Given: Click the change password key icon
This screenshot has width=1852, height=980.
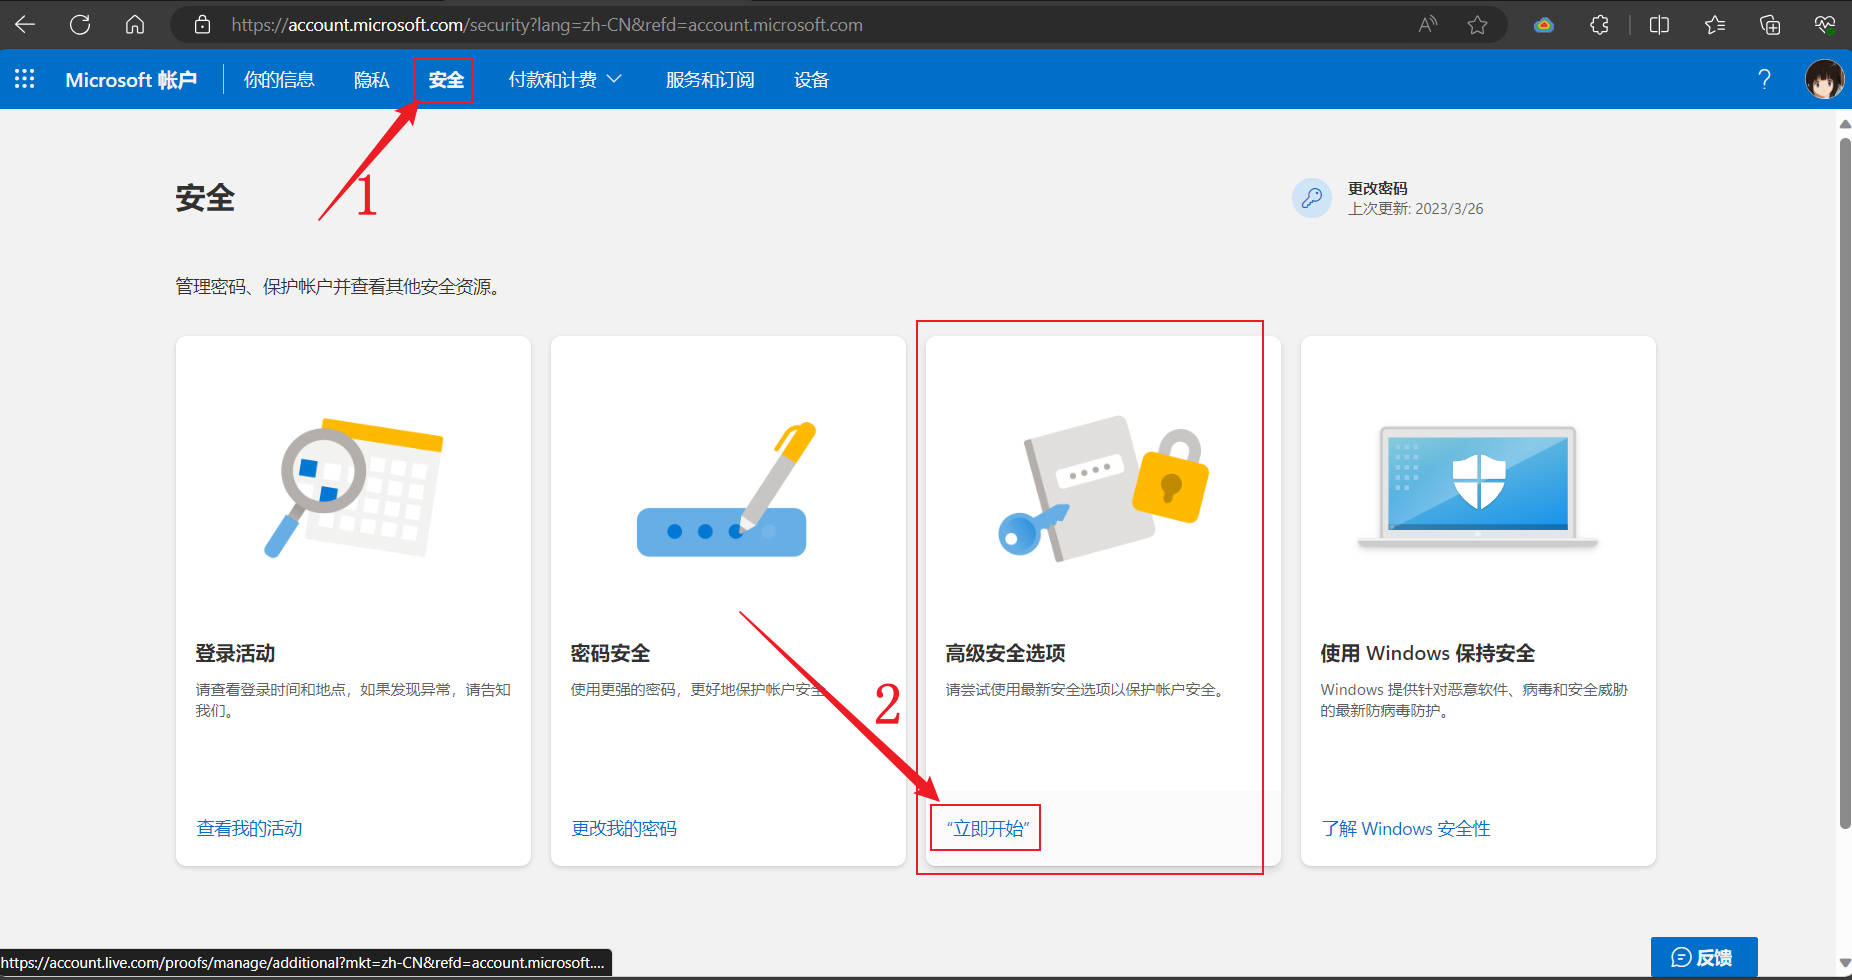Looking at the screenshot, I should click(1311, 198).
